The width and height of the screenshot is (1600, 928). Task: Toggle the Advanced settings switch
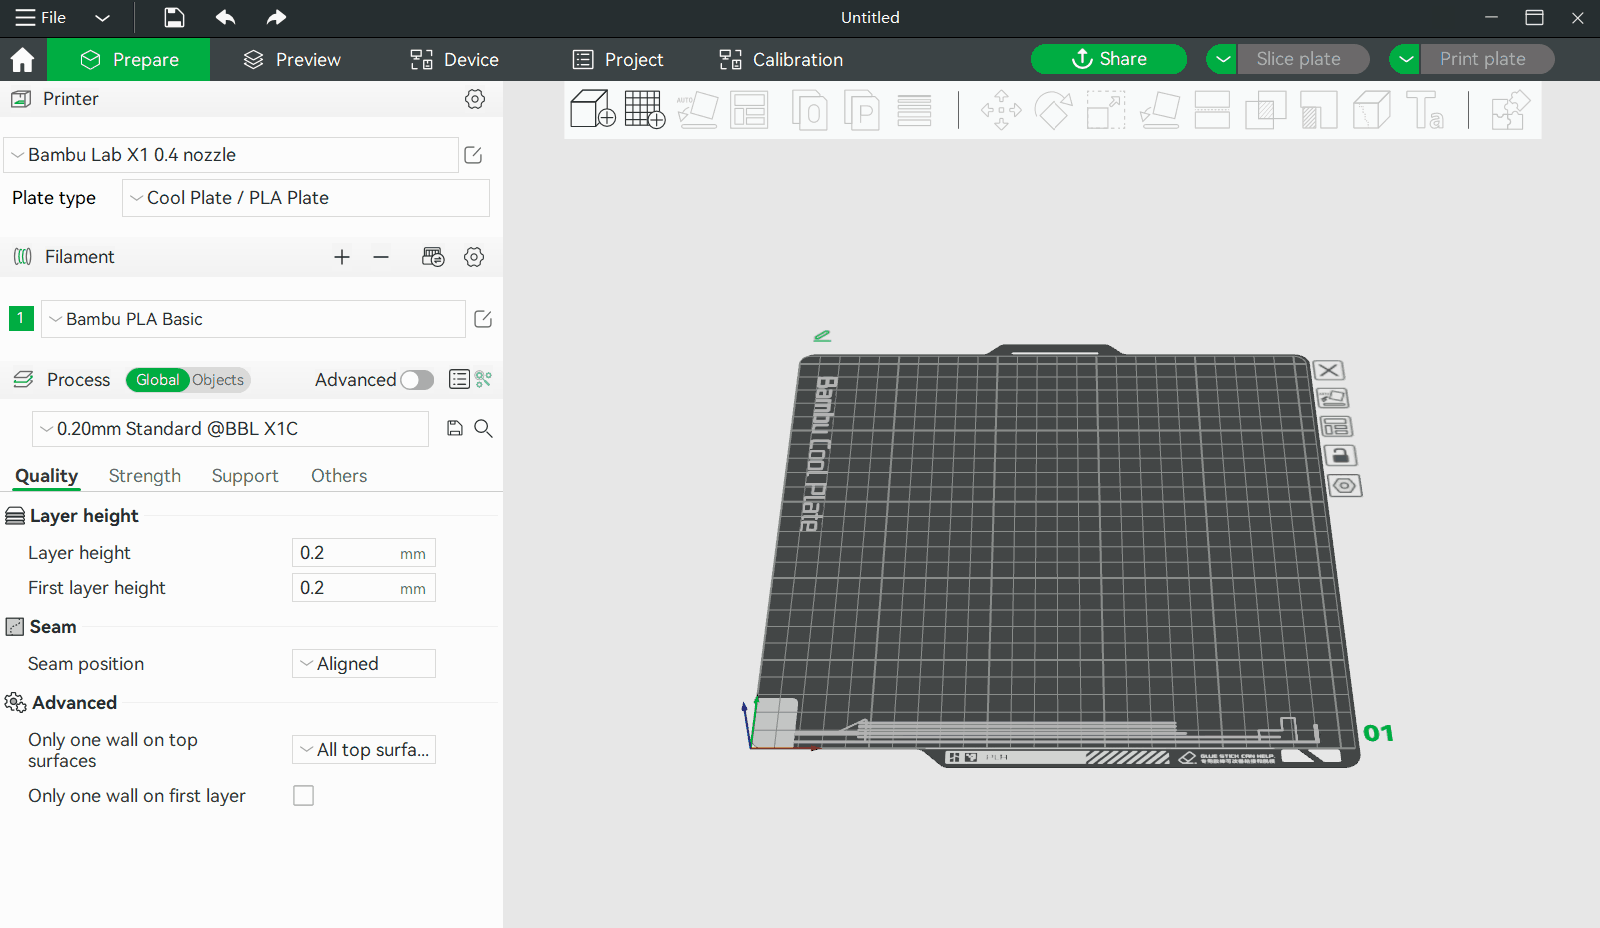417,380
